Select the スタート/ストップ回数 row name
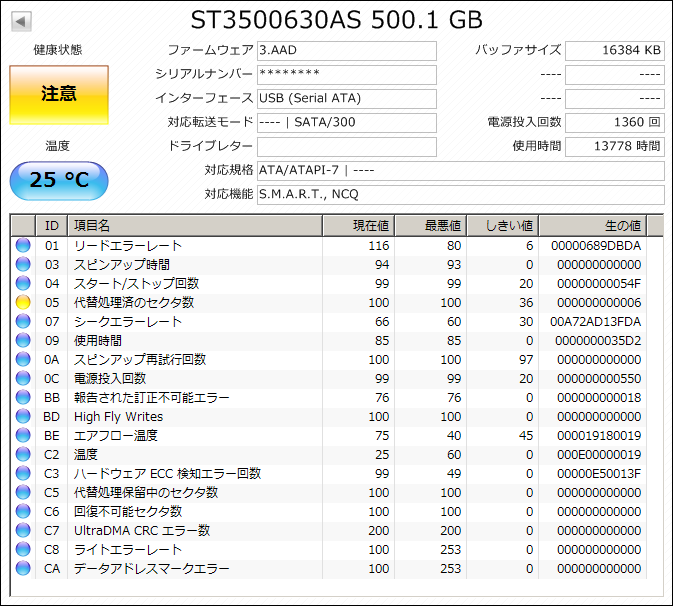673x606 pixels. pos(136,283)
